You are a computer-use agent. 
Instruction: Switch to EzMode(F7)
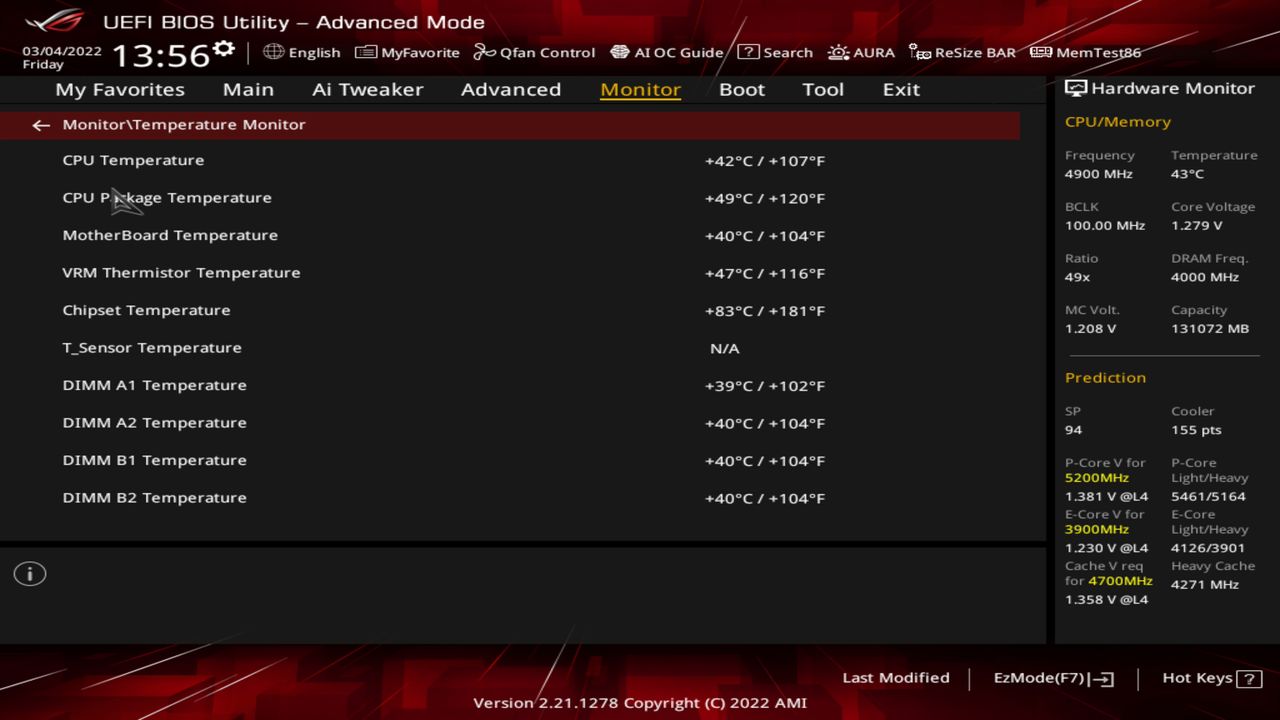point(1039,678)
